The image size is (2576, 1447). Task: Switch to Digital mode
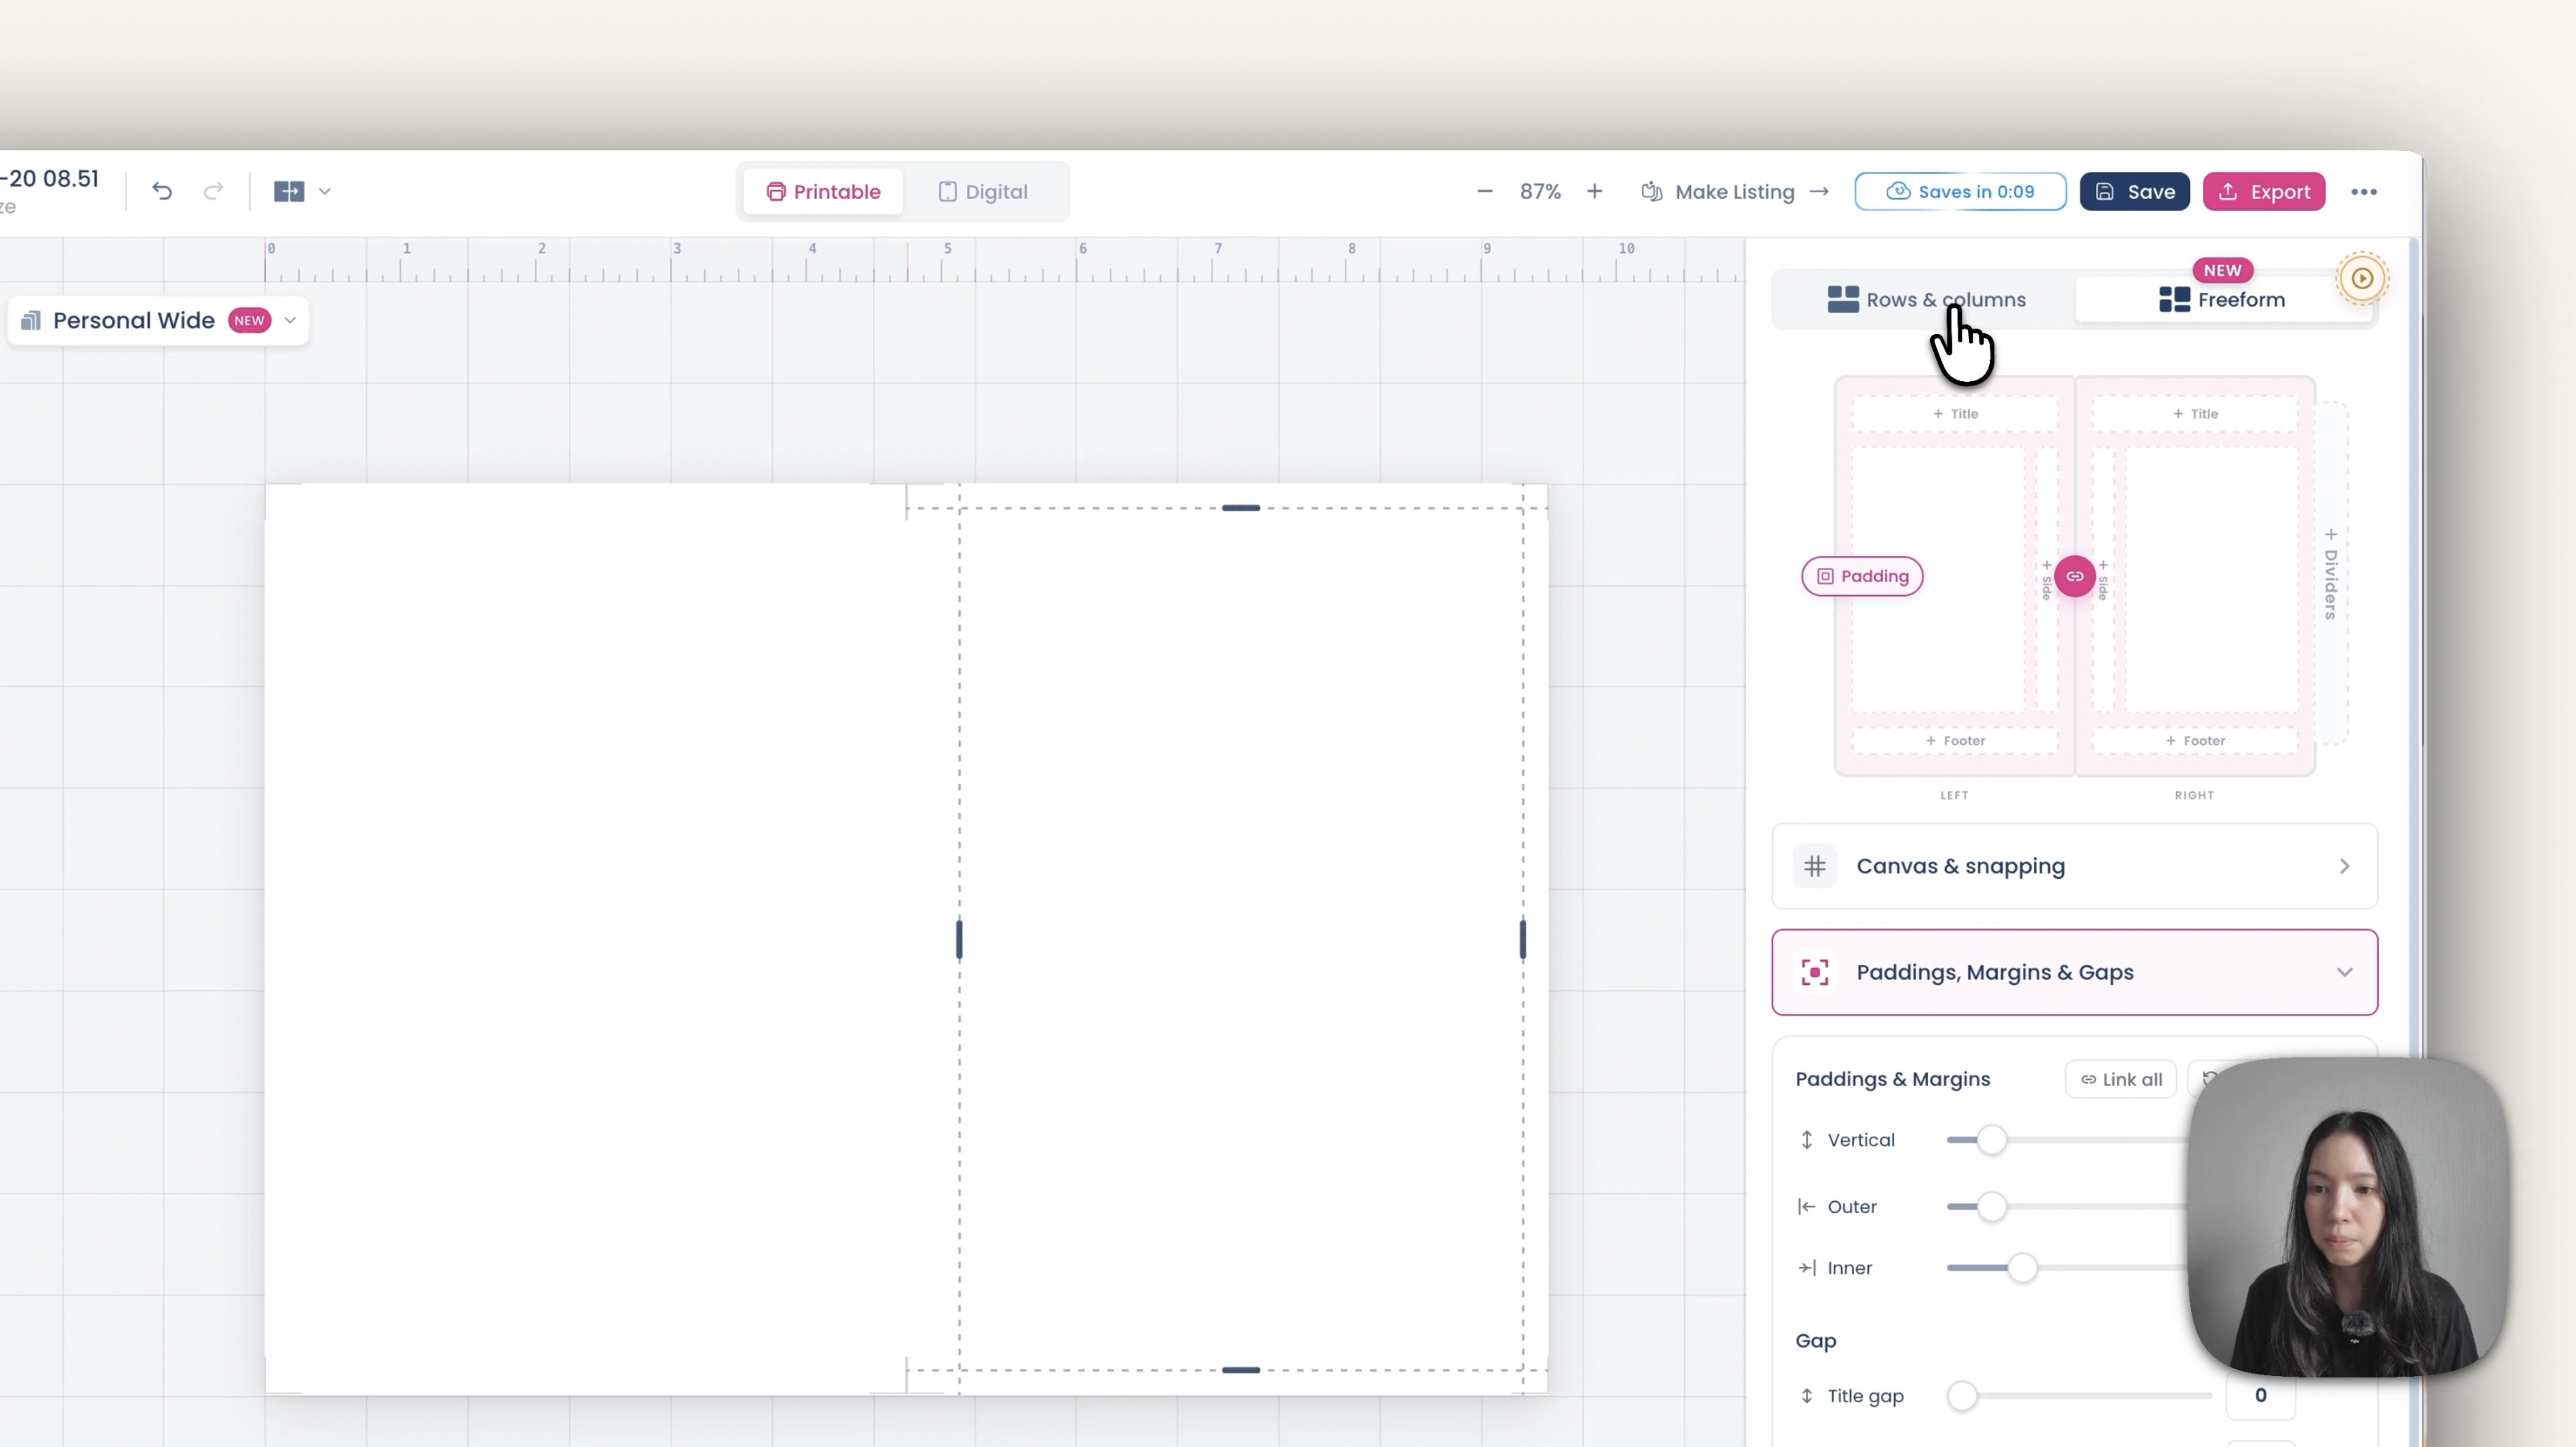tap(983, 192)
